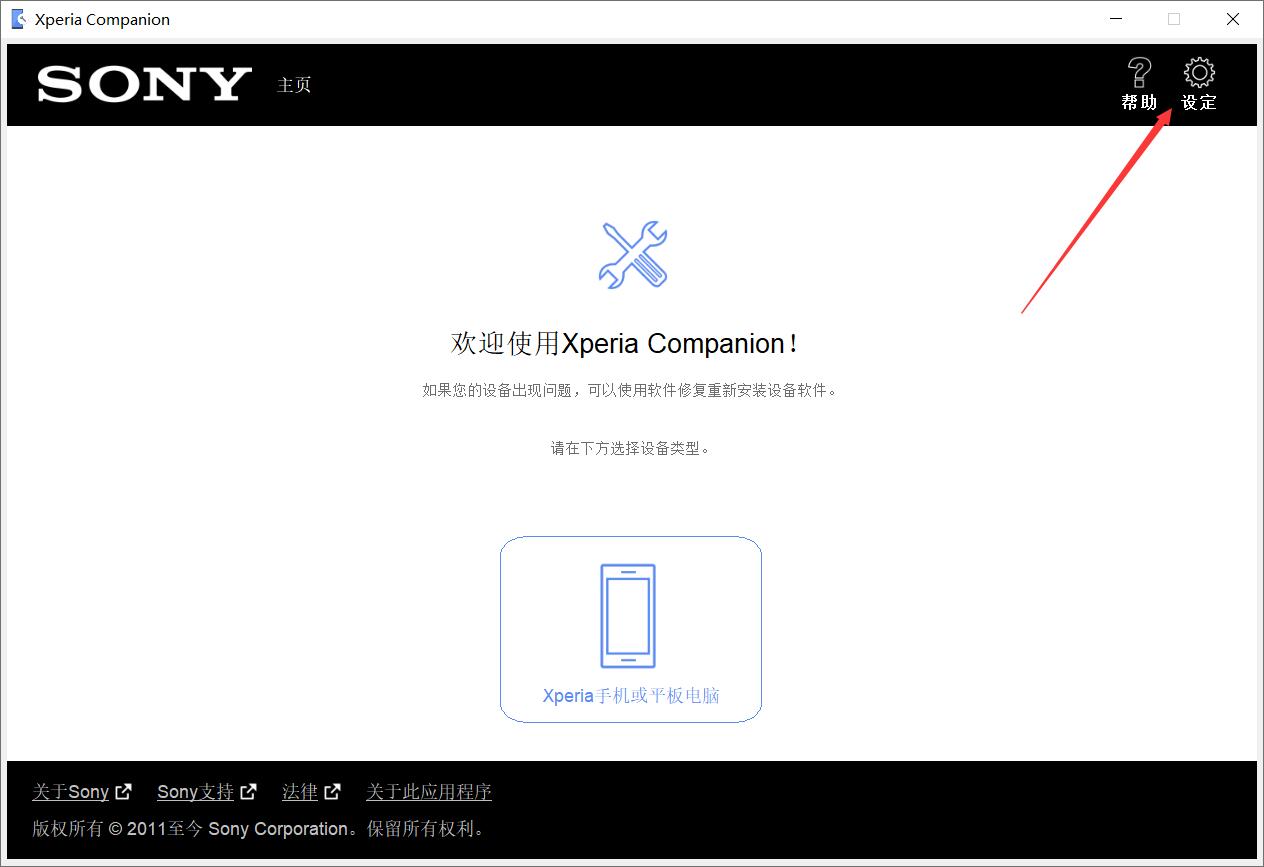This screenshot has height=867, width=1264.
Task: Click external link icon beside 法律
Action: pos(332,792)
